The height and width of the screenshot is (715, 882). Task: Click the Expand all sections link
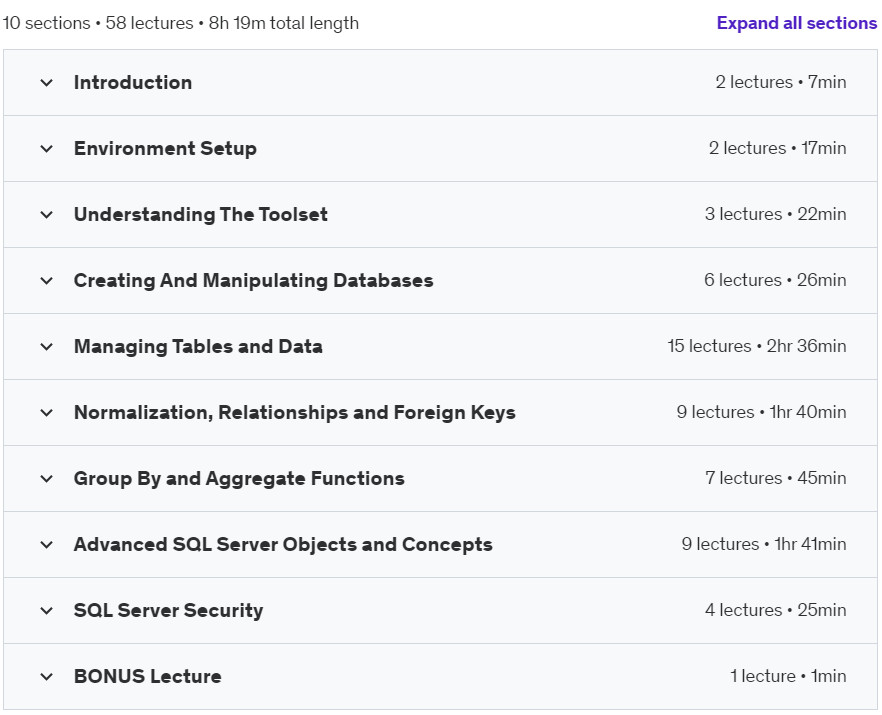[796, 23]
